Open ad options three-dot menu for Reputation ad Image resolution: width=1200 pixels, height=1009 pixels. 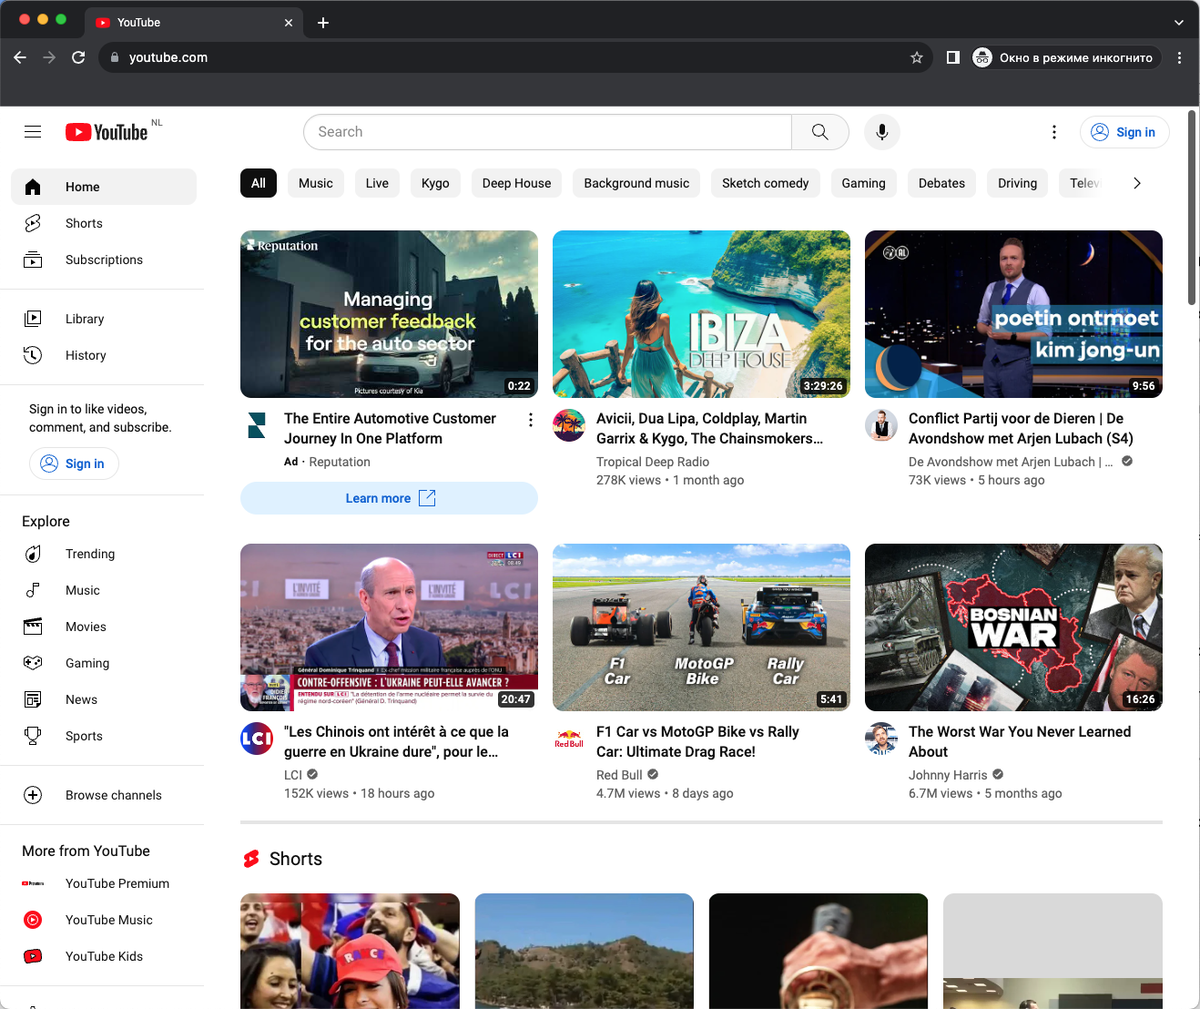coord(530,420)
